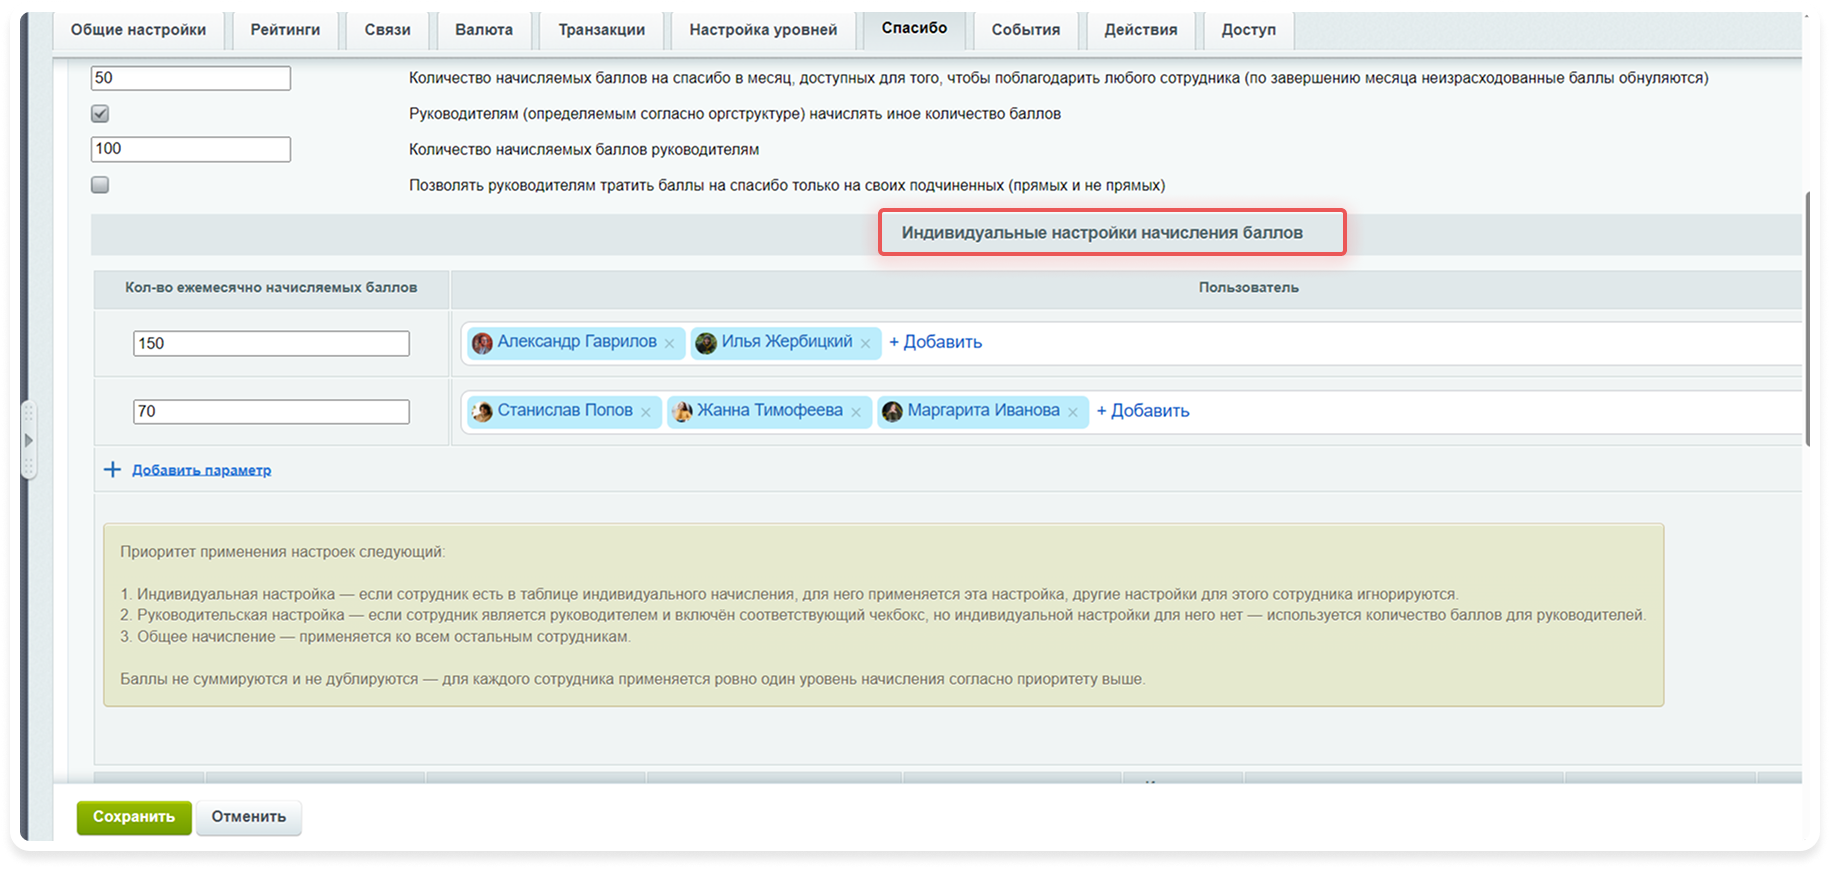Click Добавить параметр link

pos(201,470)
